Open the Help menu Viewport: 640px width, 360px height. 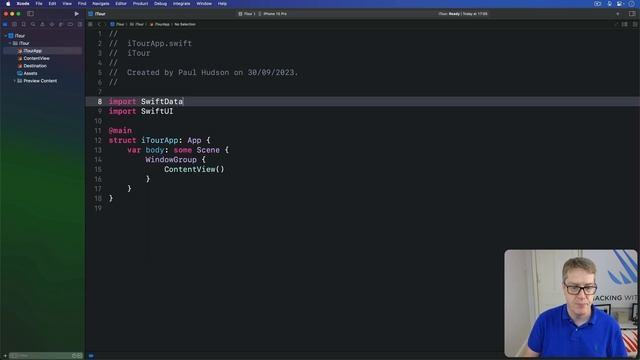point(222,4)
